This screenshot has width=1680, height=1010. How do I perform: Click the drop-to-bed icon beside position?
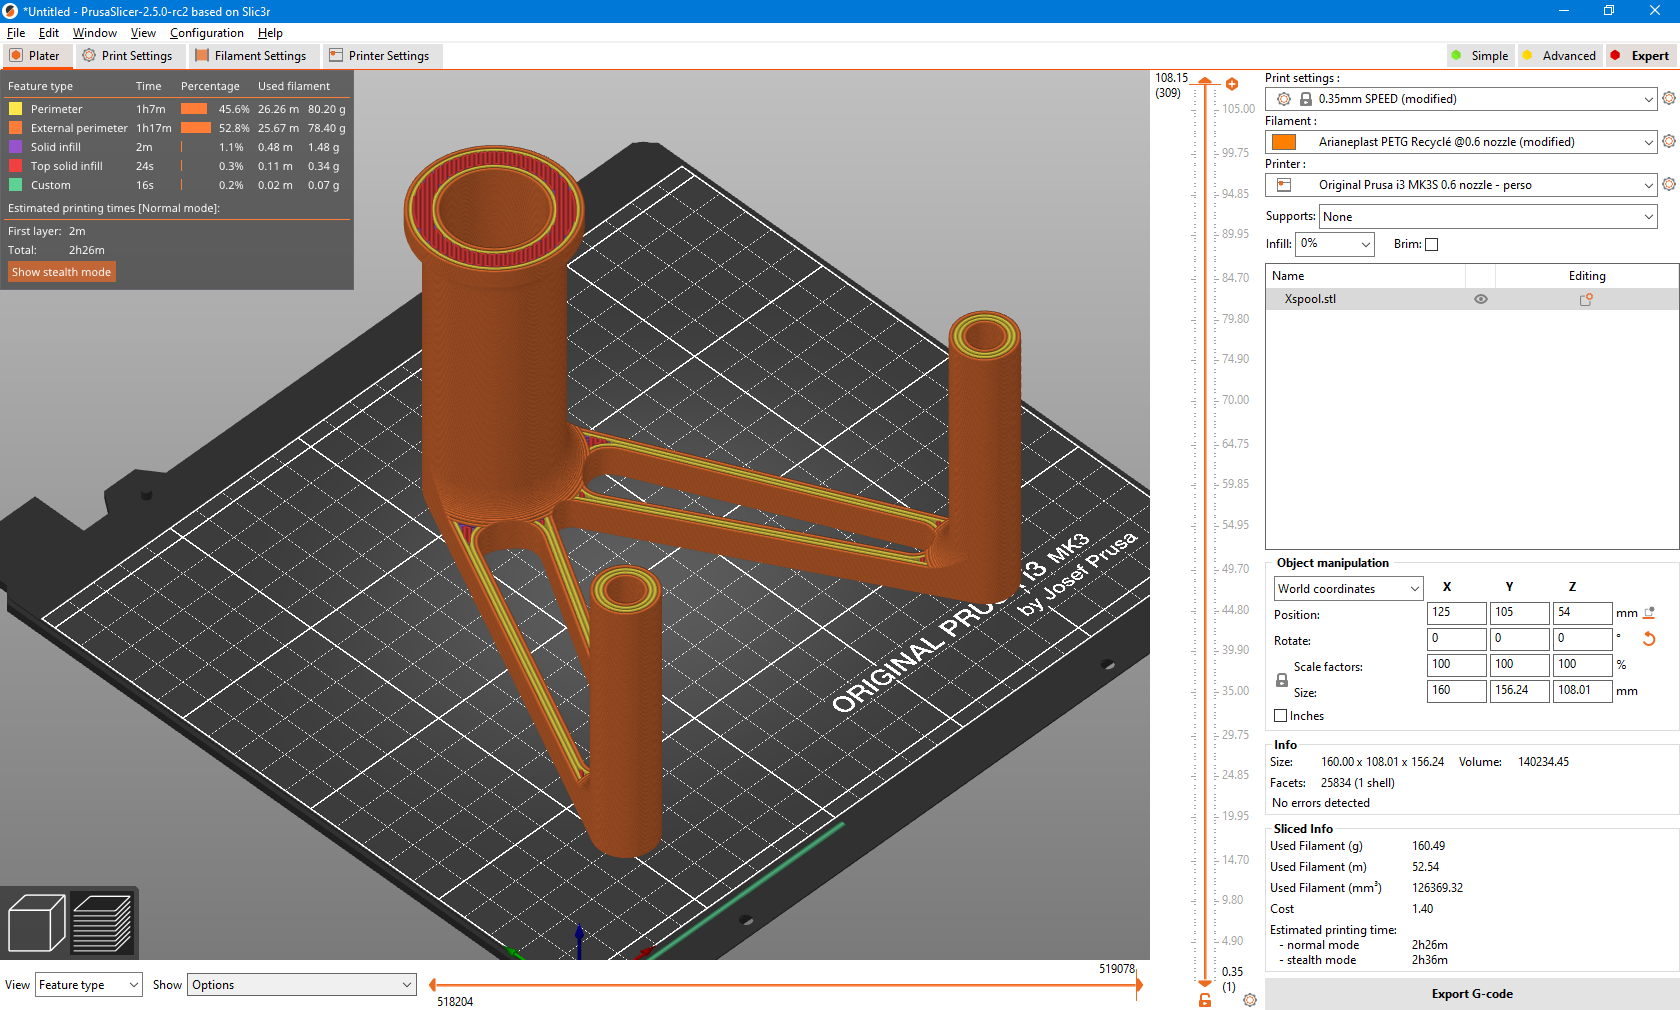1649,613
